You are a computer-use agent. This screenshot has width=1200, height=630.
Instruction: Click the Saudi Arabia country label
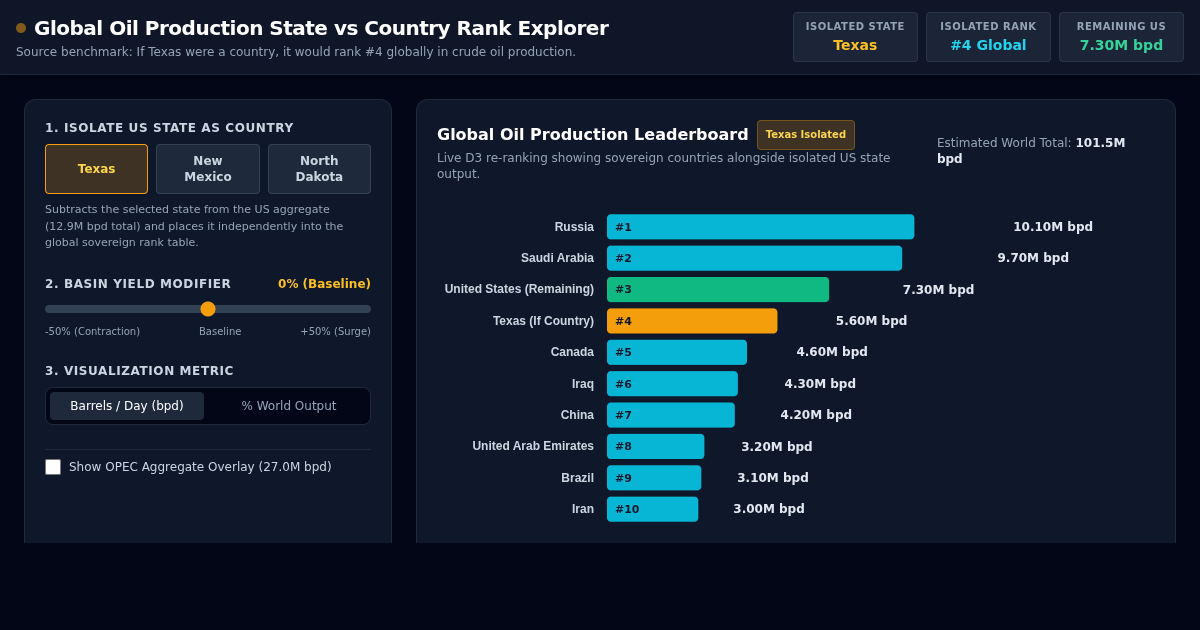(x=557, y=258)
